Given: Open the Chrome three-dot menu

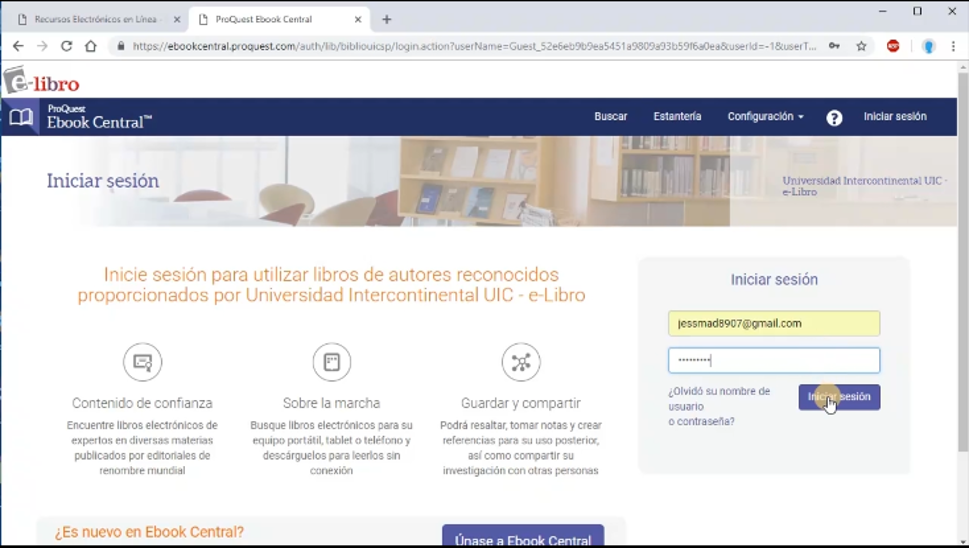Looking at the screenshot, I should [x=953, y=46].
